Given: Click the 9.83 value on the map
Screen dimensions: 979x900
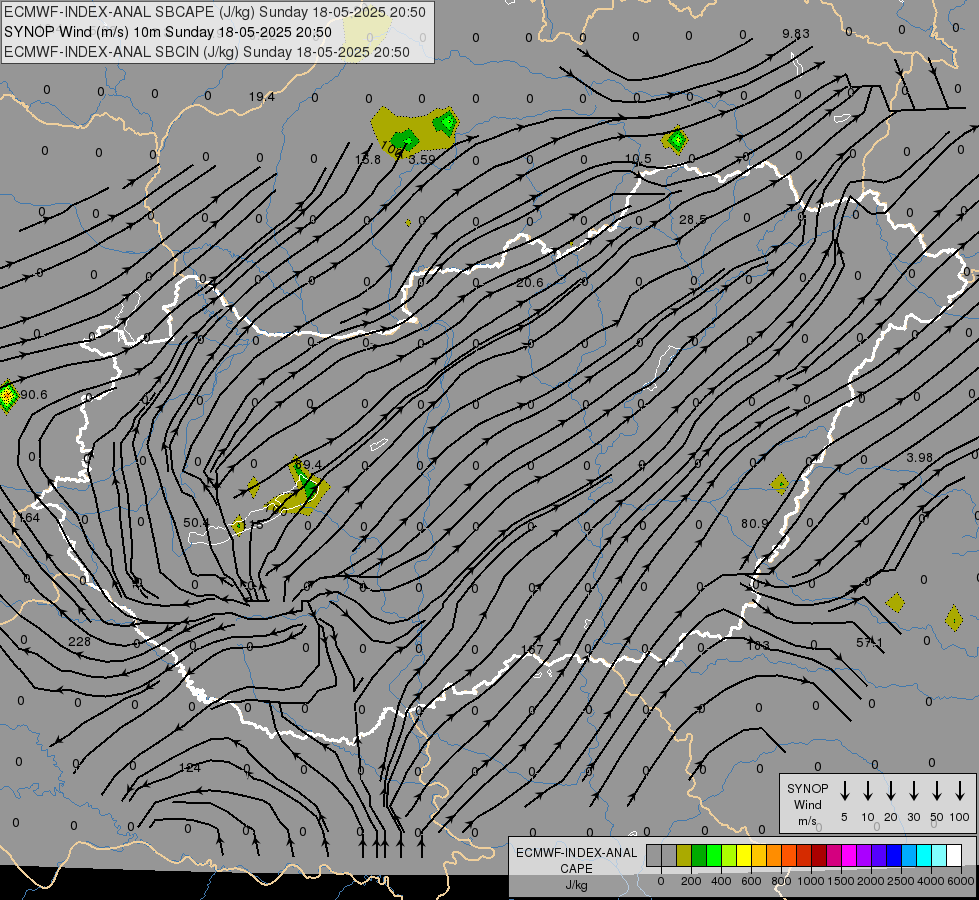Looking at the screenshot, I should (796, 34).
